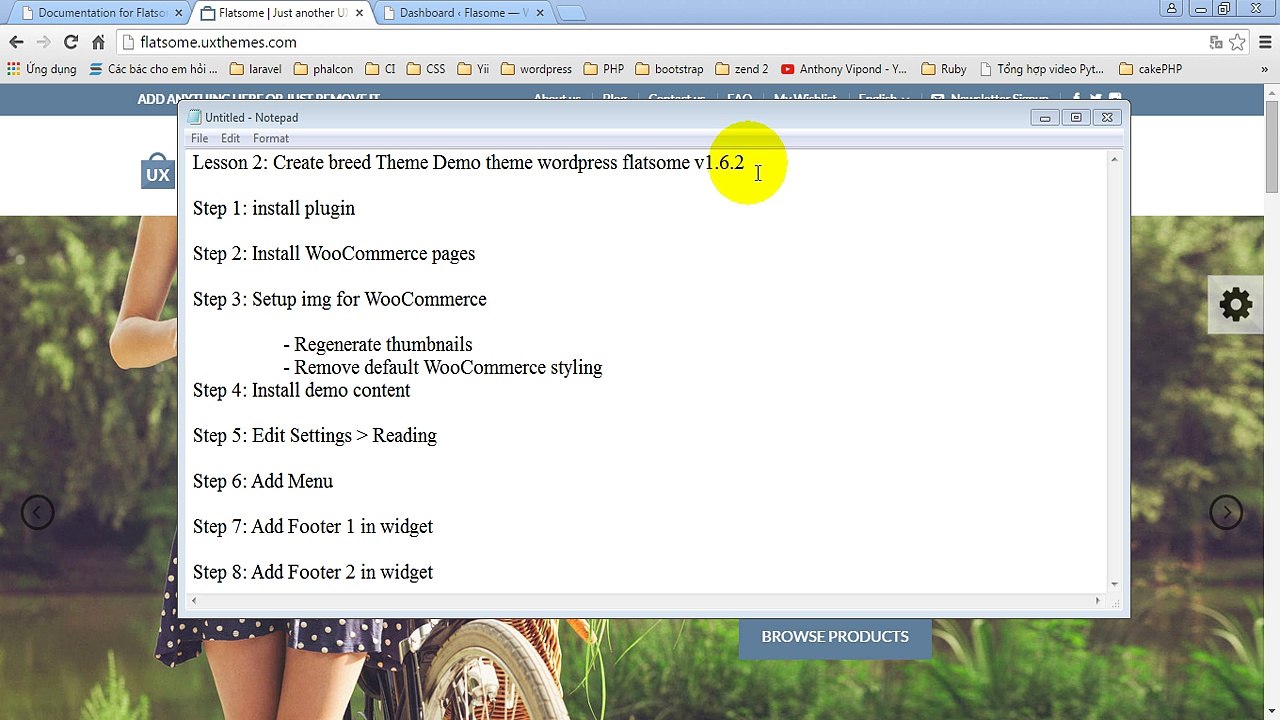Click the 'Step 6: Add Menu' line
The width and height of the screenshot is (1280, 720).
click(x=263, y=481)
